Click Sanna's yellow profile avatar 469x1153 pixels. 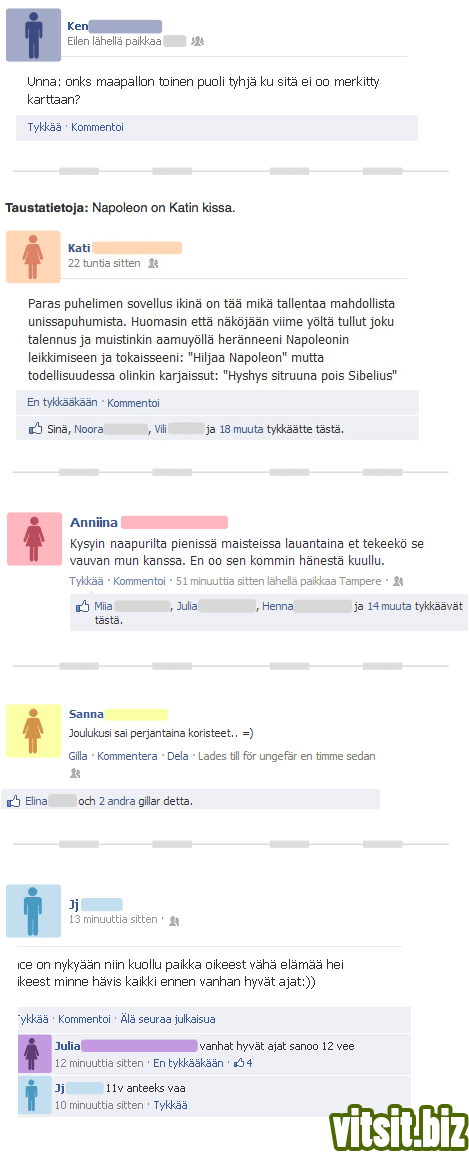[33, 730]
